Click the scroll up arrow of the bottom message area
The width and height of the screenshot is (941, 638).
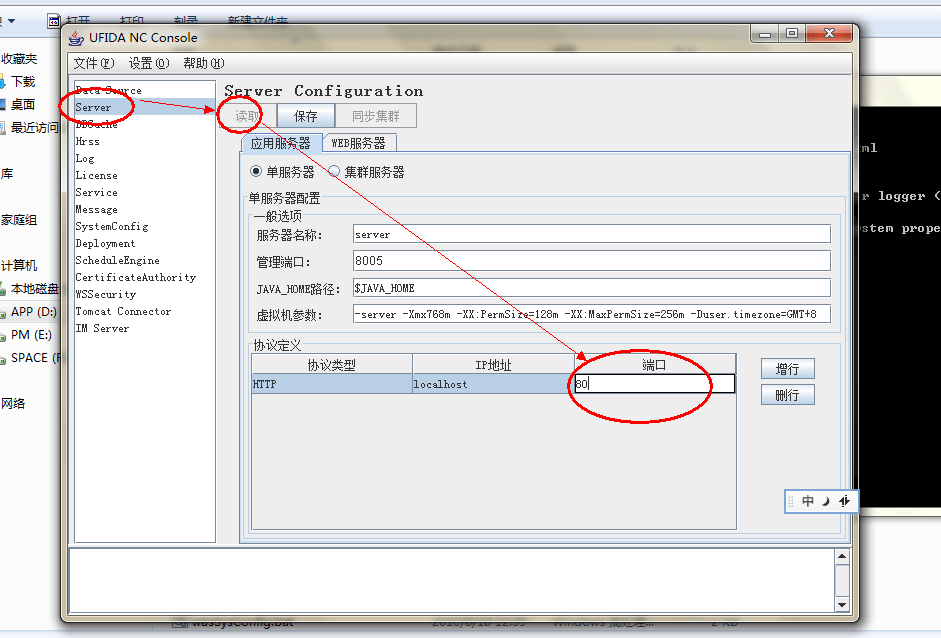(842, 556)
